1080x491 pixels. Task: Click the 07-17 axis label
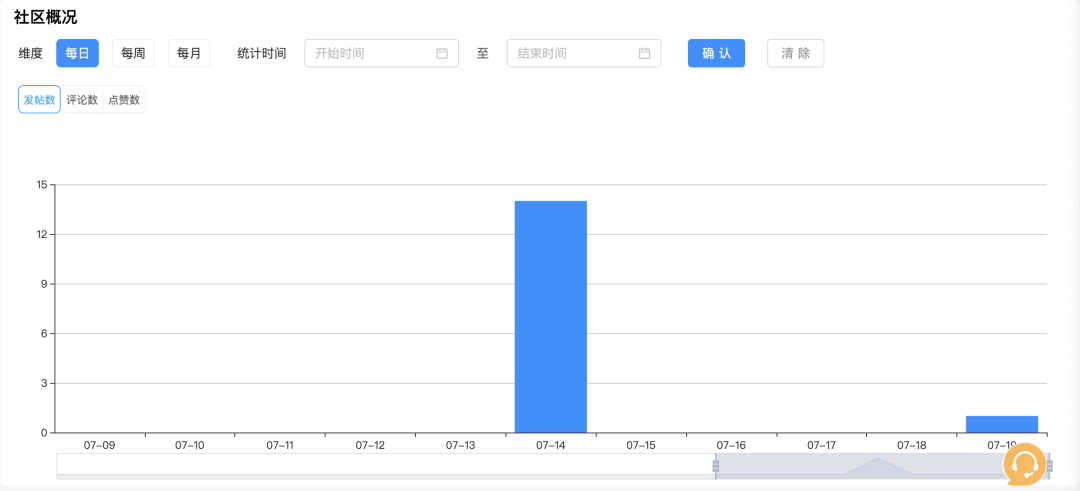[822, 446]
